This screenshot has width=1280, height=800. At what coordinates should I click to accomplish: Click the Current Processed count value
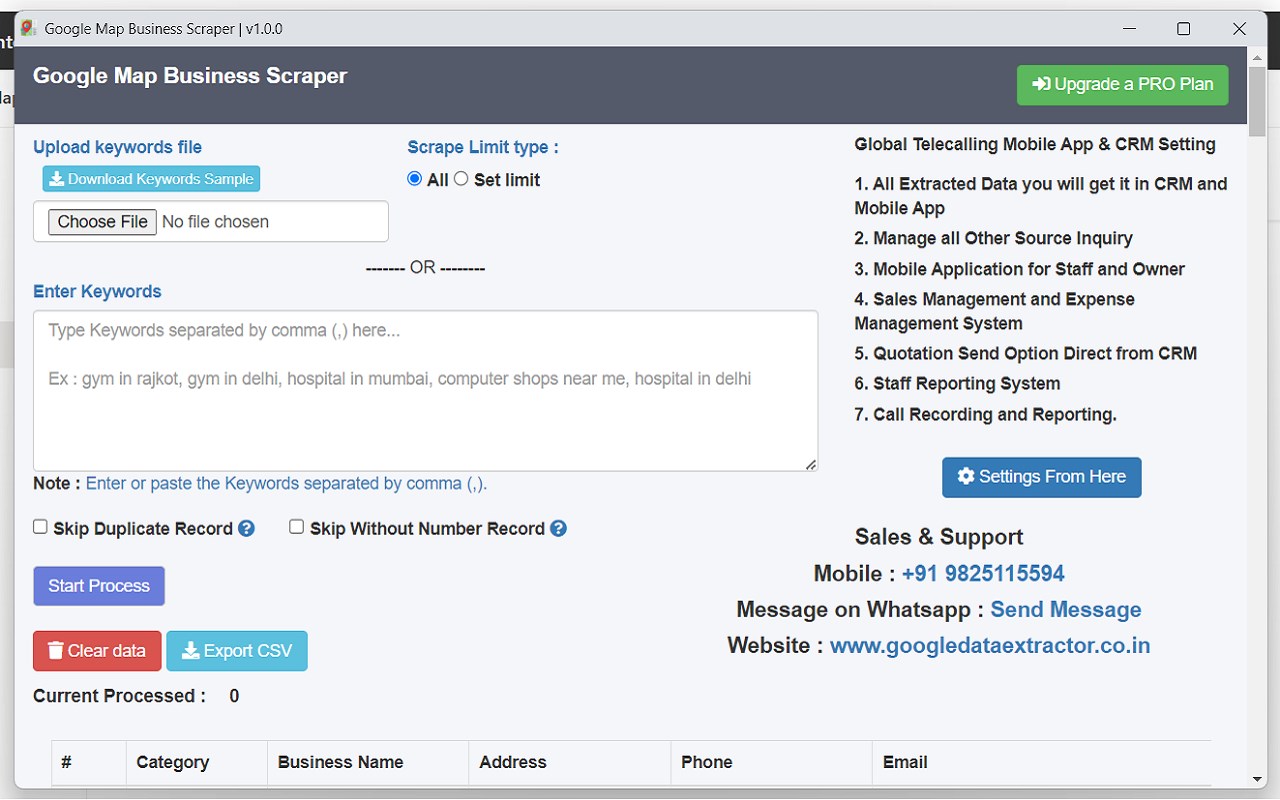pyautogui.click(x=234, y=696)
